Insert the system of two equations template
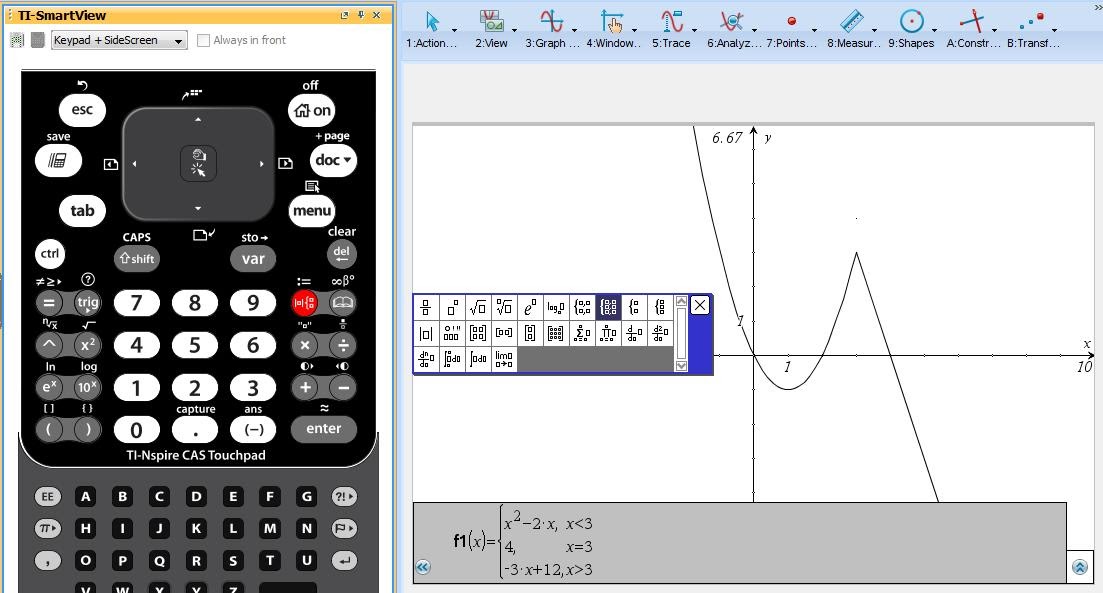Screen dimensions: 1103x593 pos(634,307)
